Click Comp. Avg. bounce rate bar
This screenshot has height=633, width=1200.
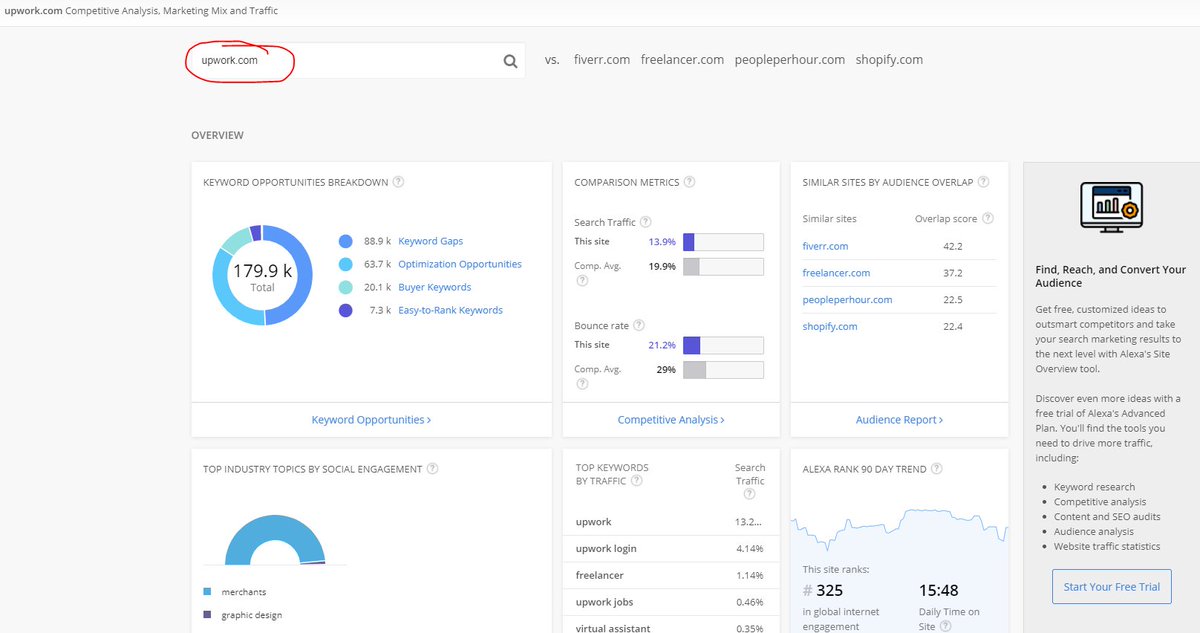tap(723, 370)
